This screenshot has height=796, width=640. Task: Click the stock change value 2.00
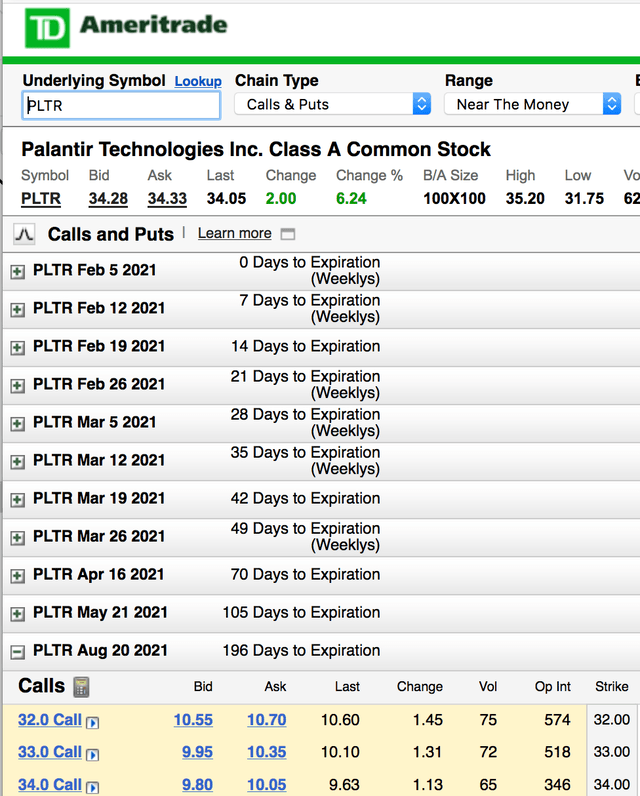point(281,198)
